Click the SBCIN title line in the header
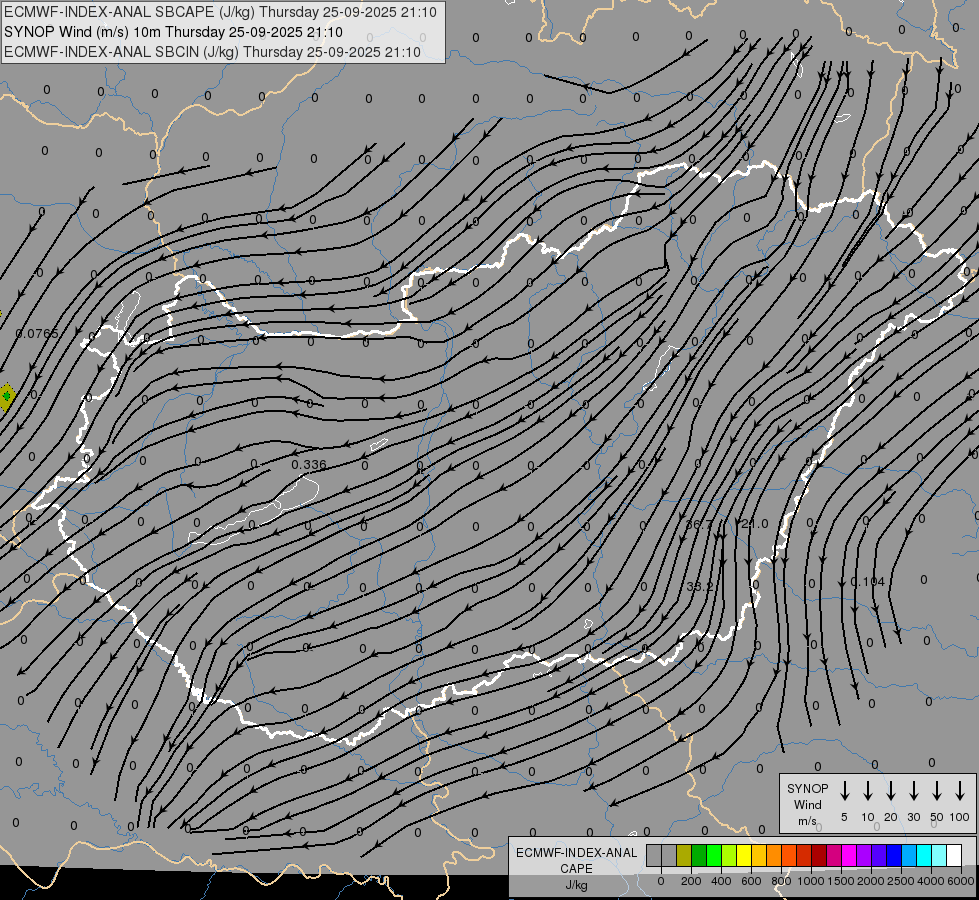Screen dimensions: 979x900 click(x=212, y=52)
